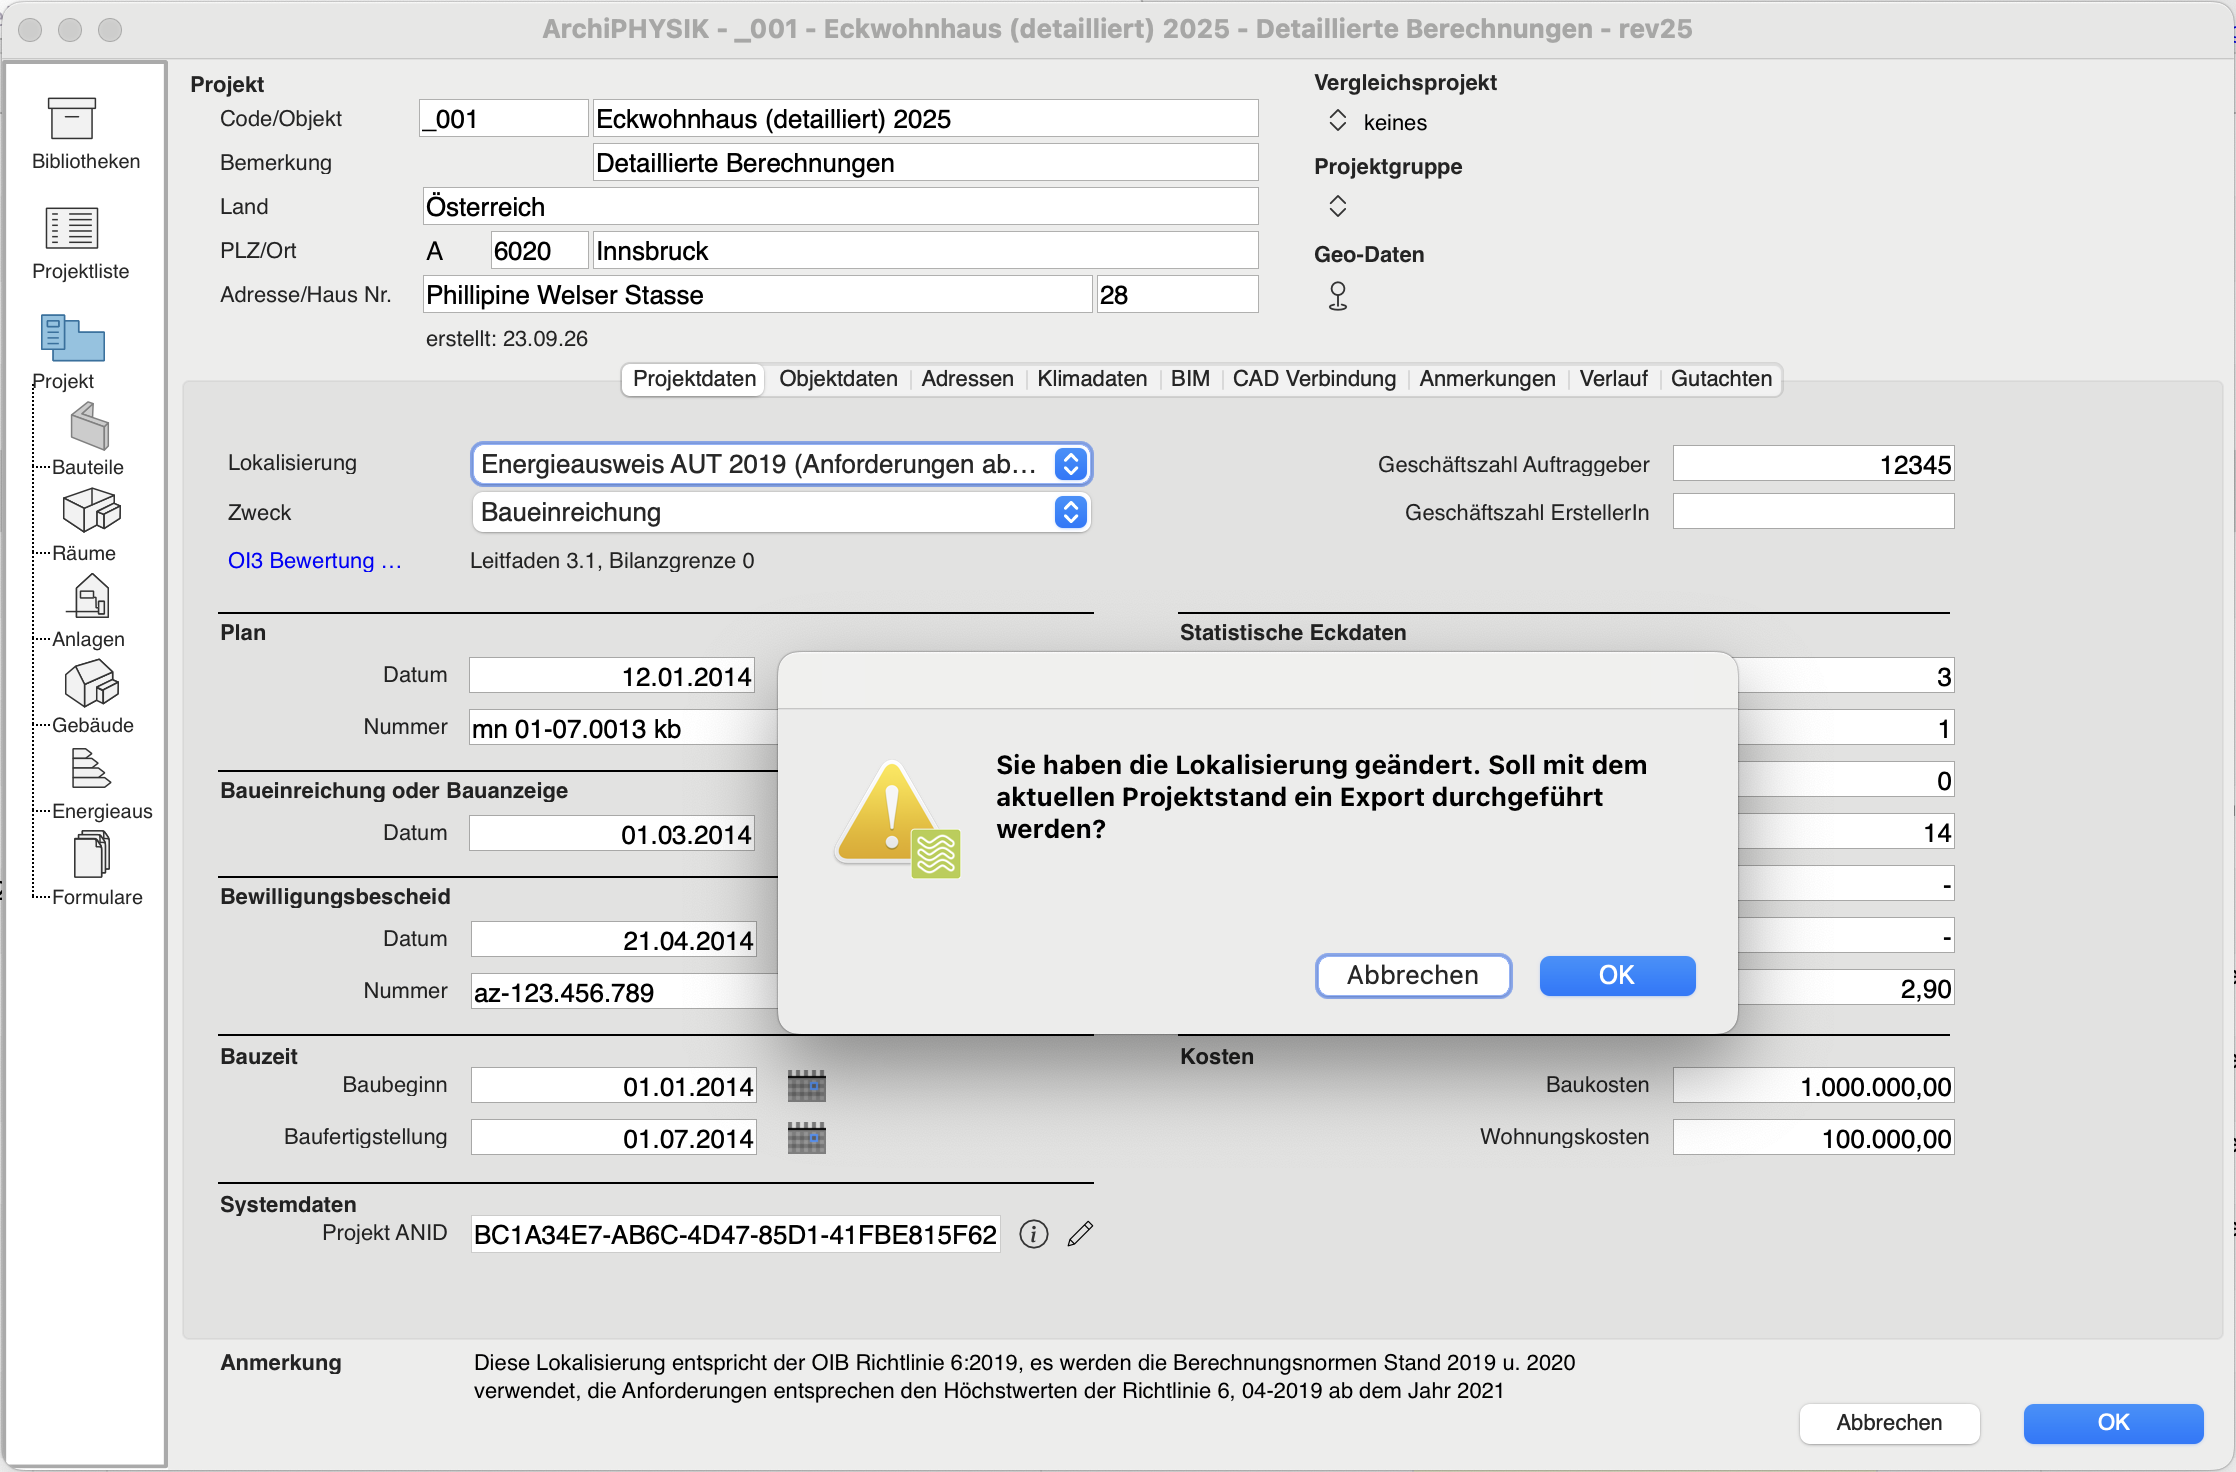Open calendar picker for Baubeginn
2236x1472 pixels.
coord(806,1086)
